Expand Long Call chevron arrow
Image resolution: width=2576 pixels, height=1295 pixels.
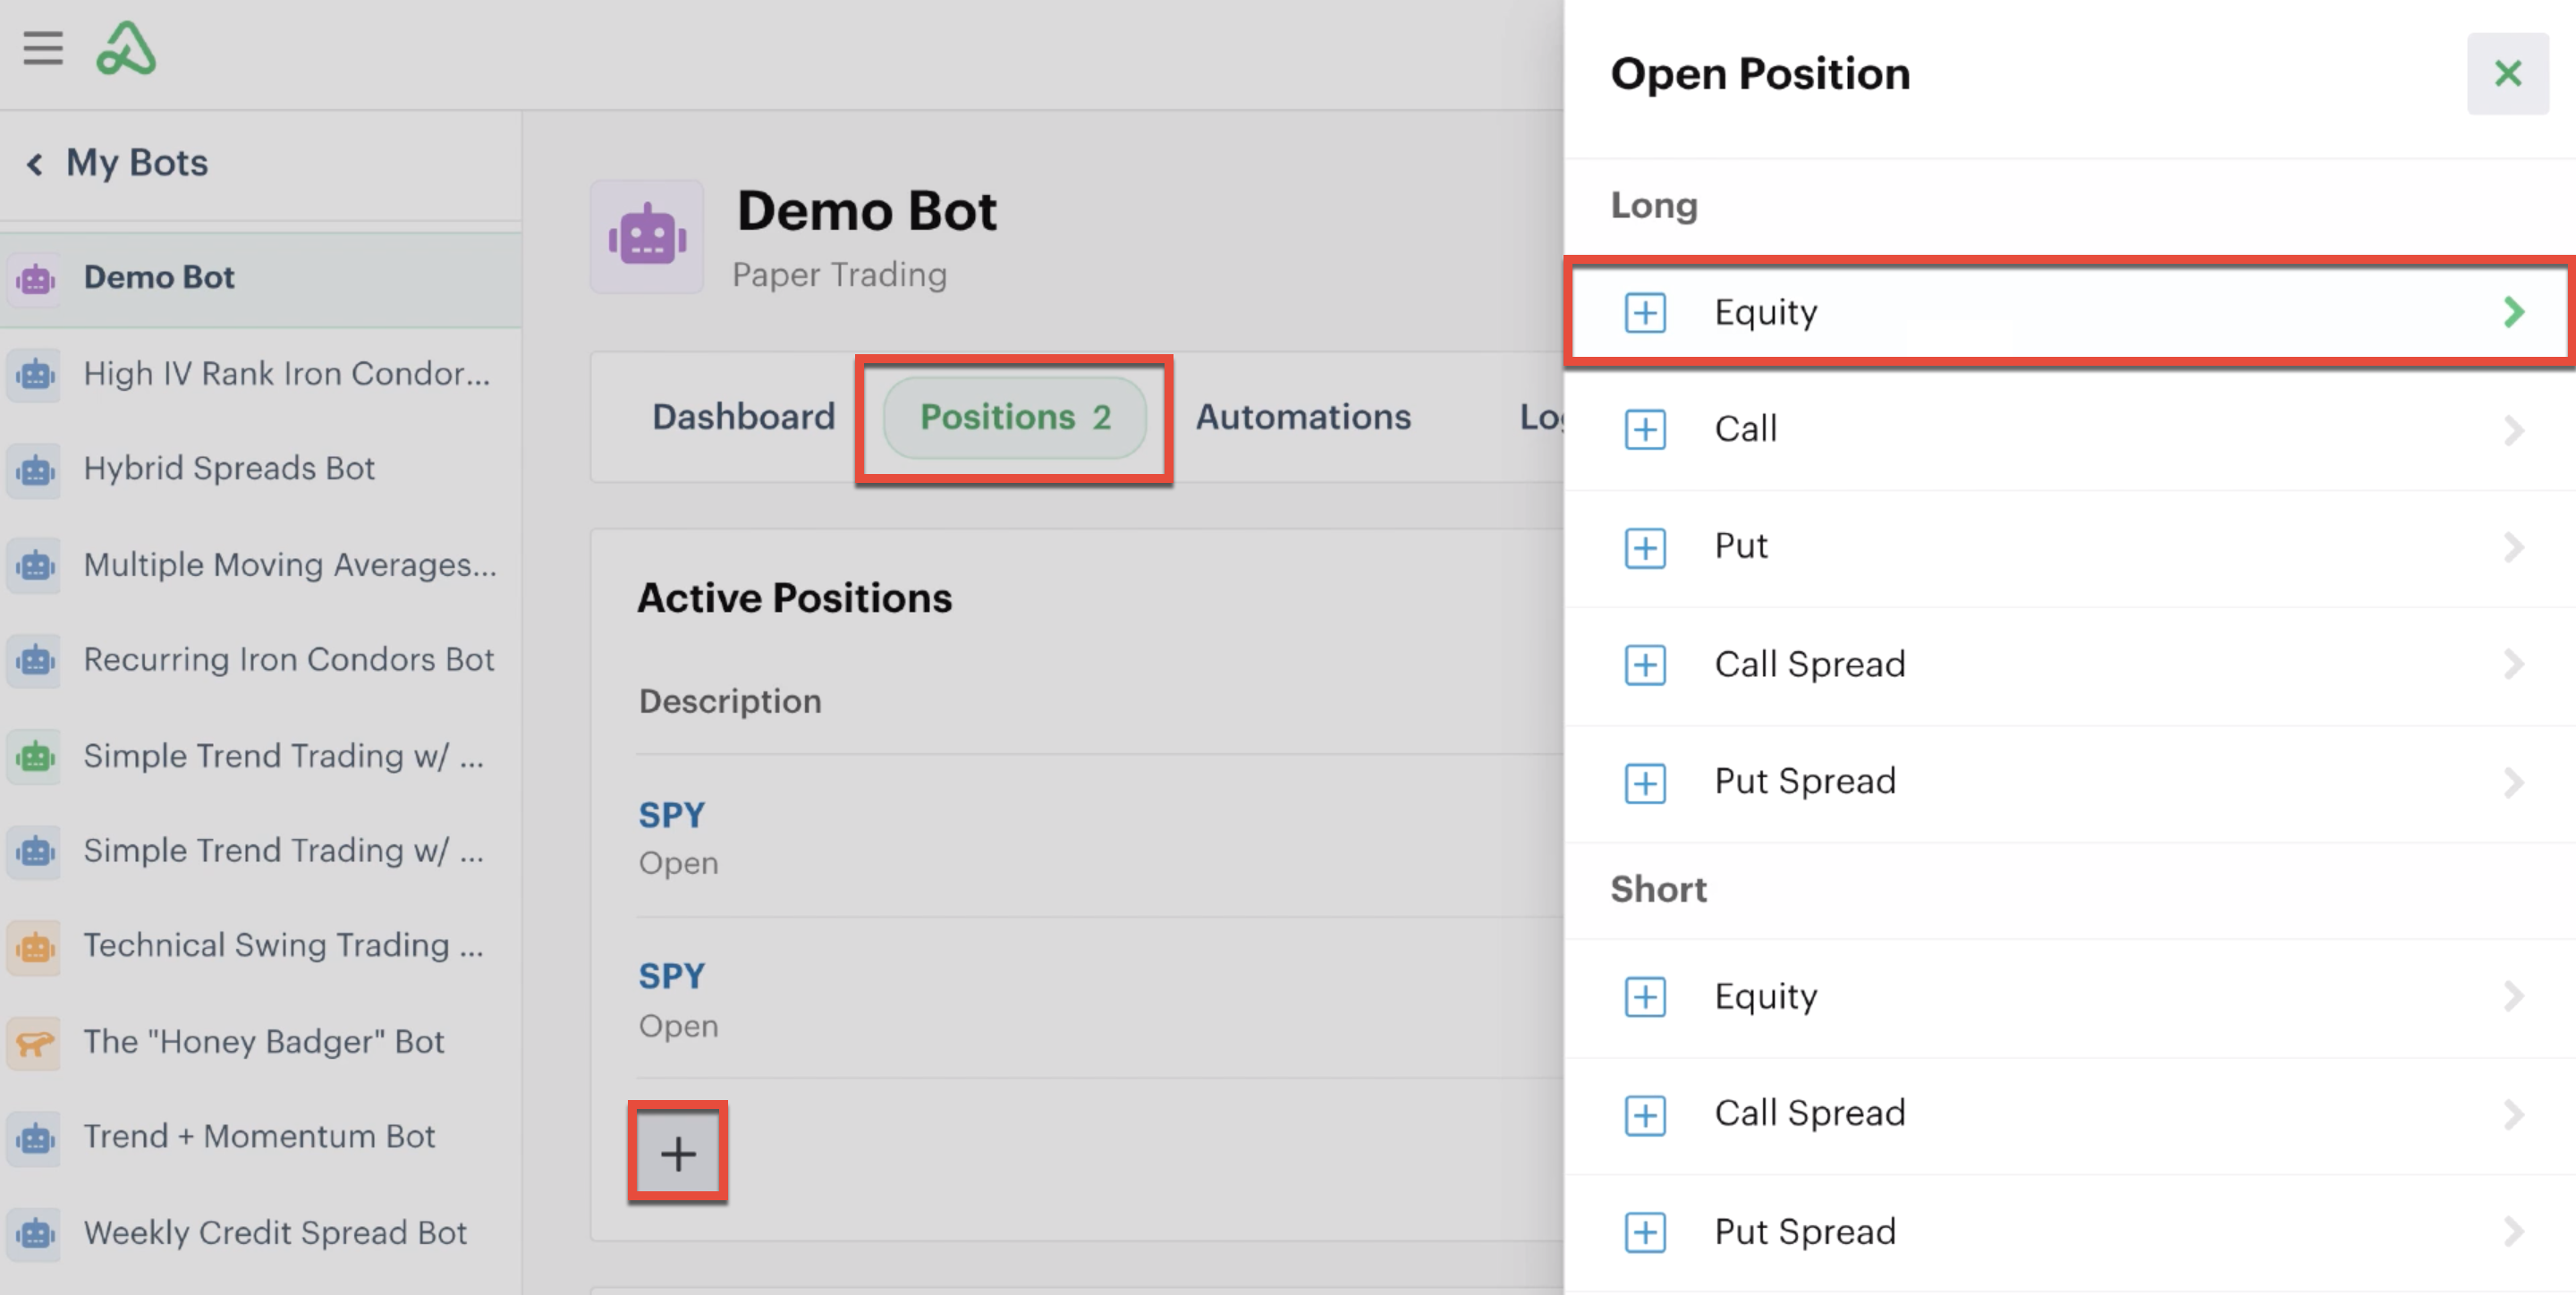pos(2514,430)
